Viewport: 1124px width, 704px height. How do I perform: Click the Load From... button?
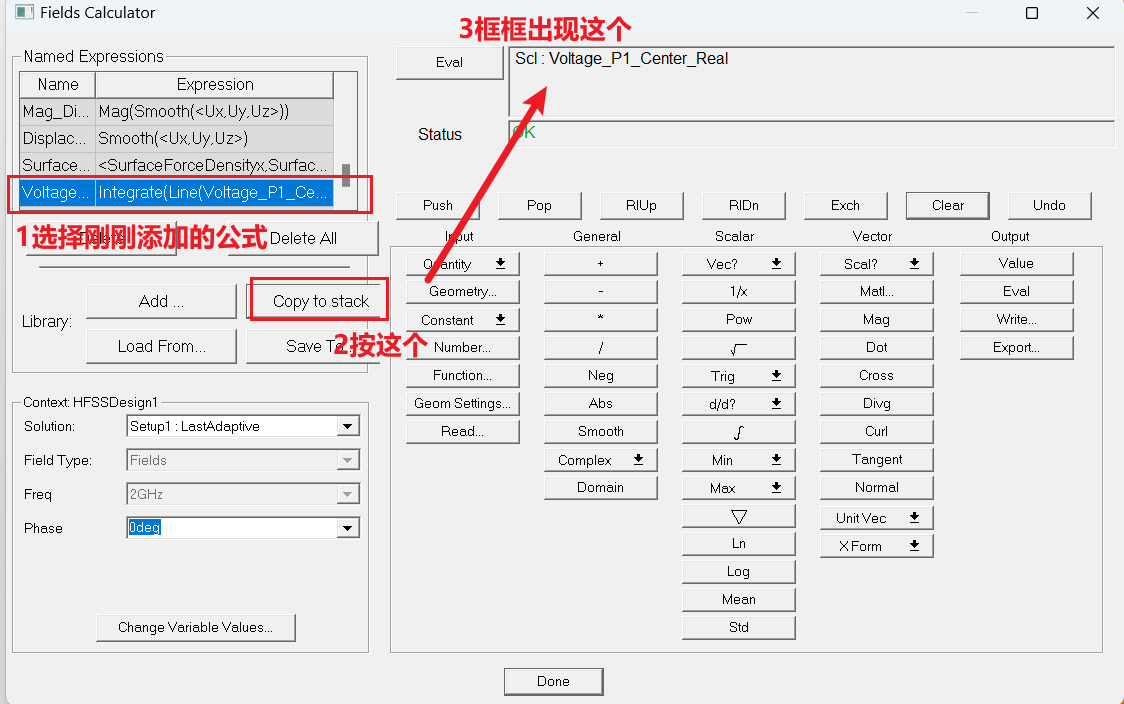pos(161,346)
